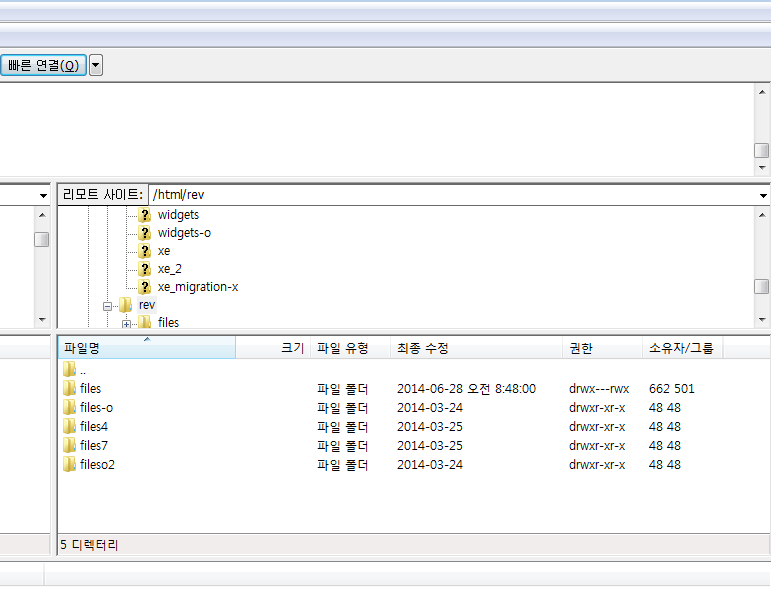Click the folder icon of parent directory row

point(69,369)
